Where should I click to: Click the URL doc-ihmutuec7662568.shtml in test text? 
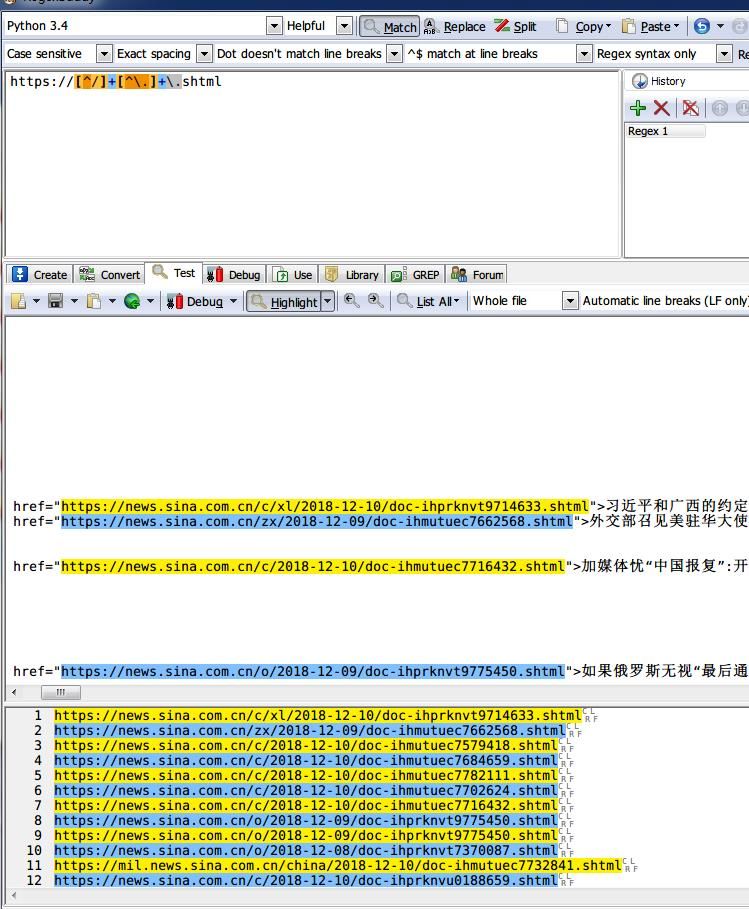(317, 521)
